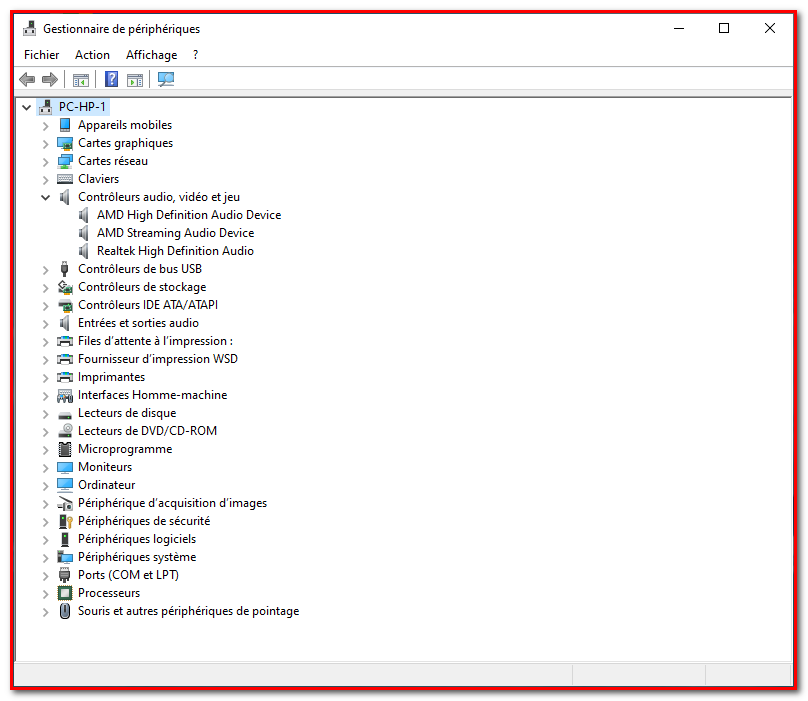808x701 pixels.
Task: Select Souris et autres périphériques de pointage
Action: click(188, 611)
